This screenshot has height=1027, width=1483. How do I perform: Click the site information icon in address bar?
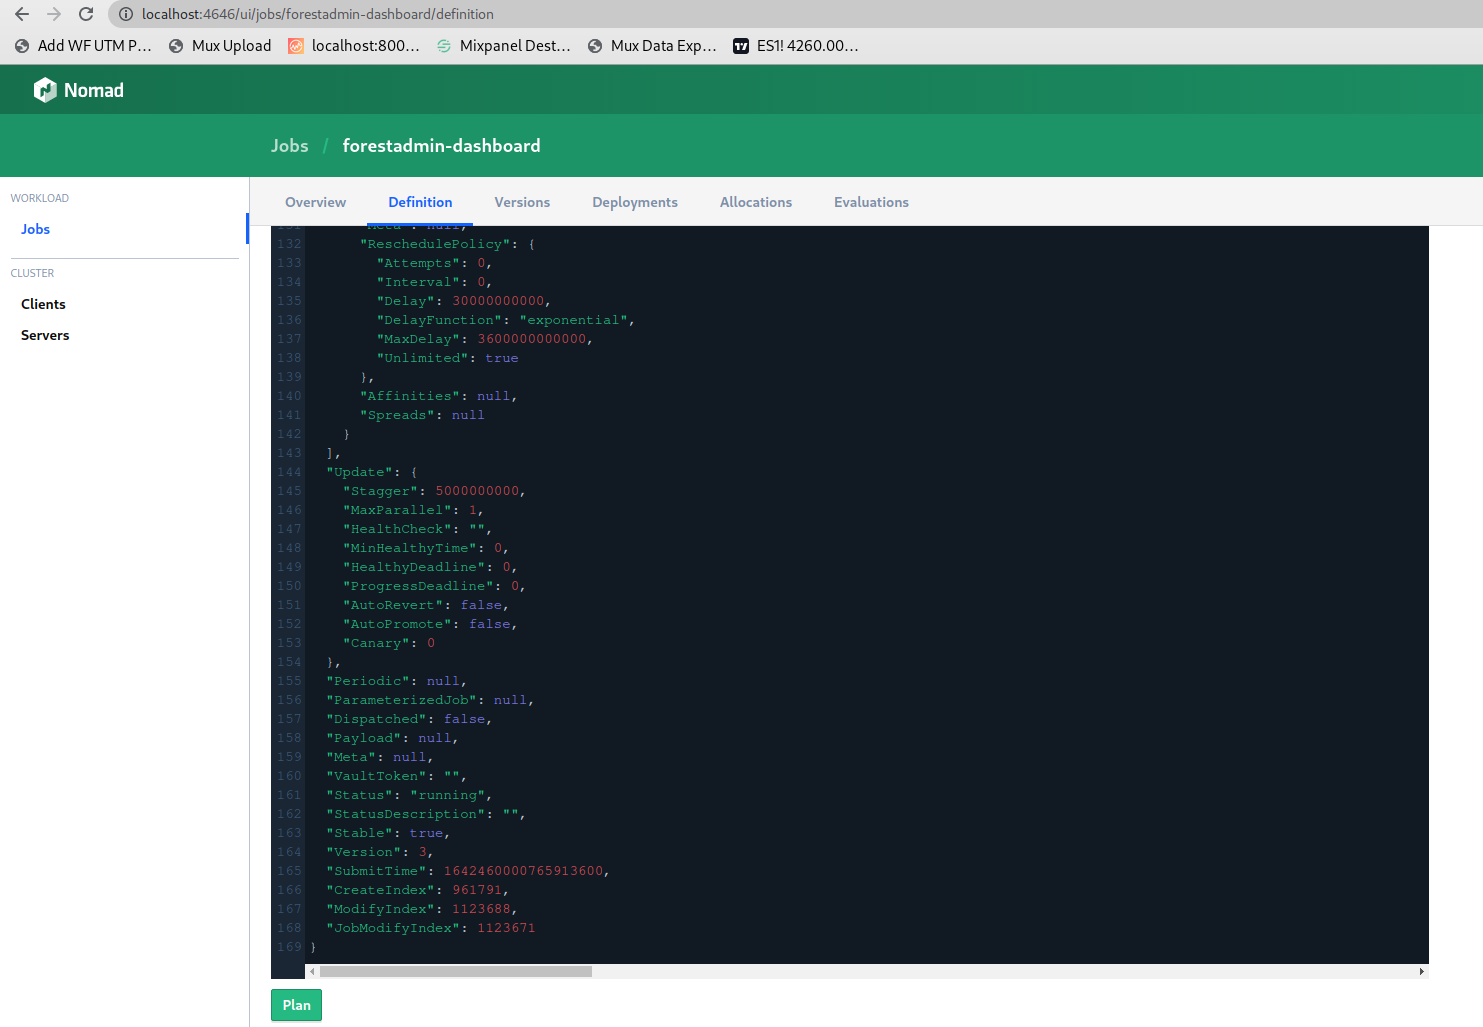point(126,14)
